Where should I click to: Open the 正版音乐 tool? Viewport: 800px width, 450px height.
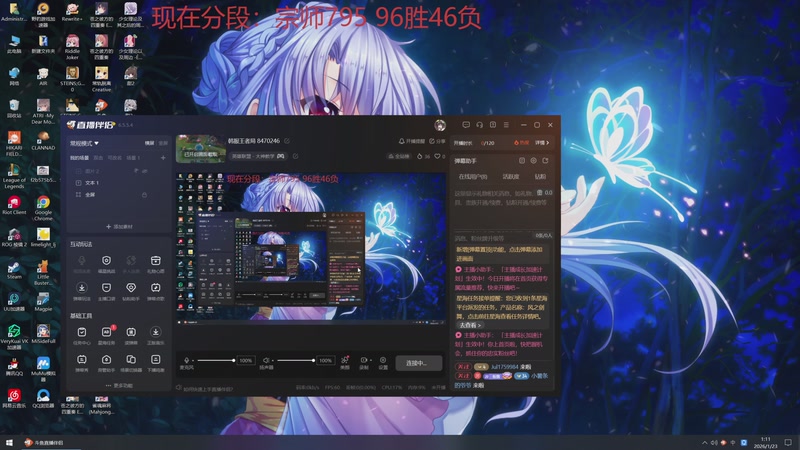coord(156,335)
